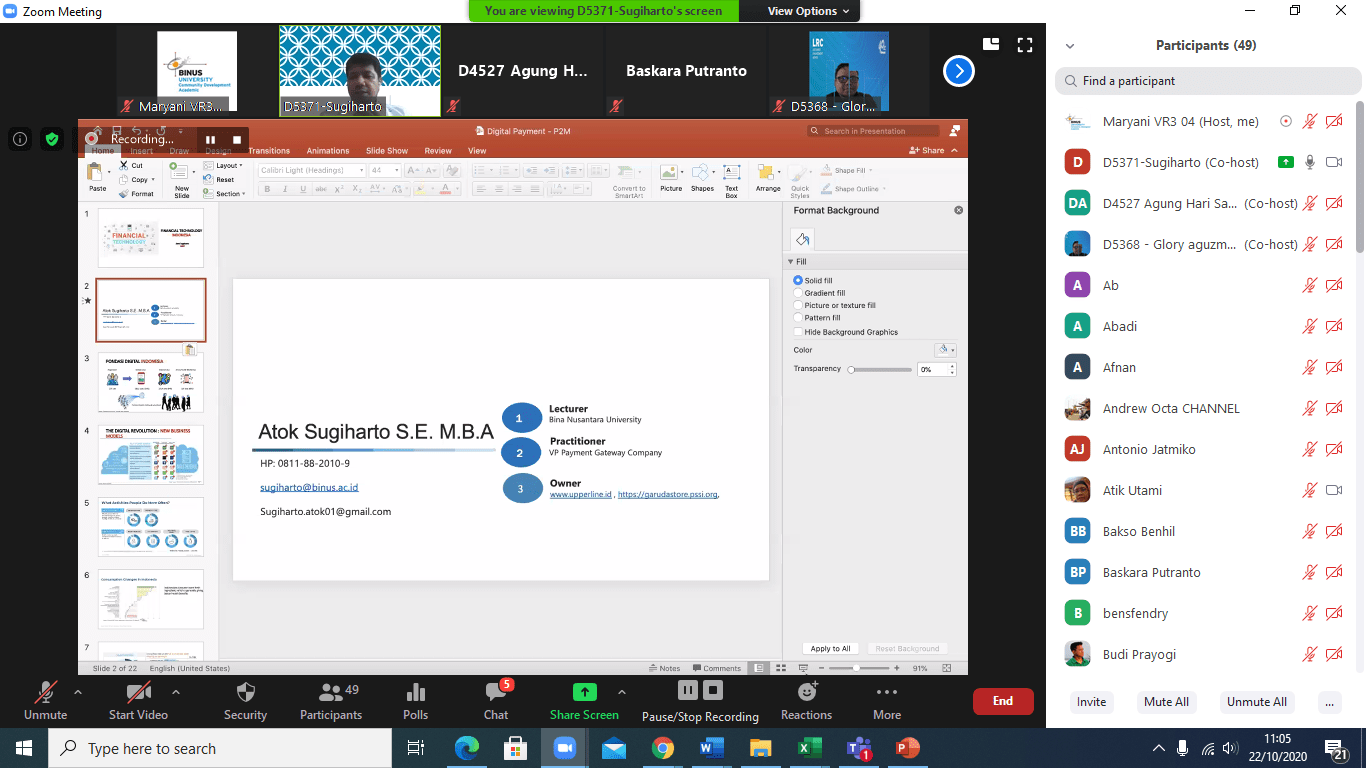
Task: Collapse the Participants panel chevron
Action: pyautogui.click(x=1070, y=46)
